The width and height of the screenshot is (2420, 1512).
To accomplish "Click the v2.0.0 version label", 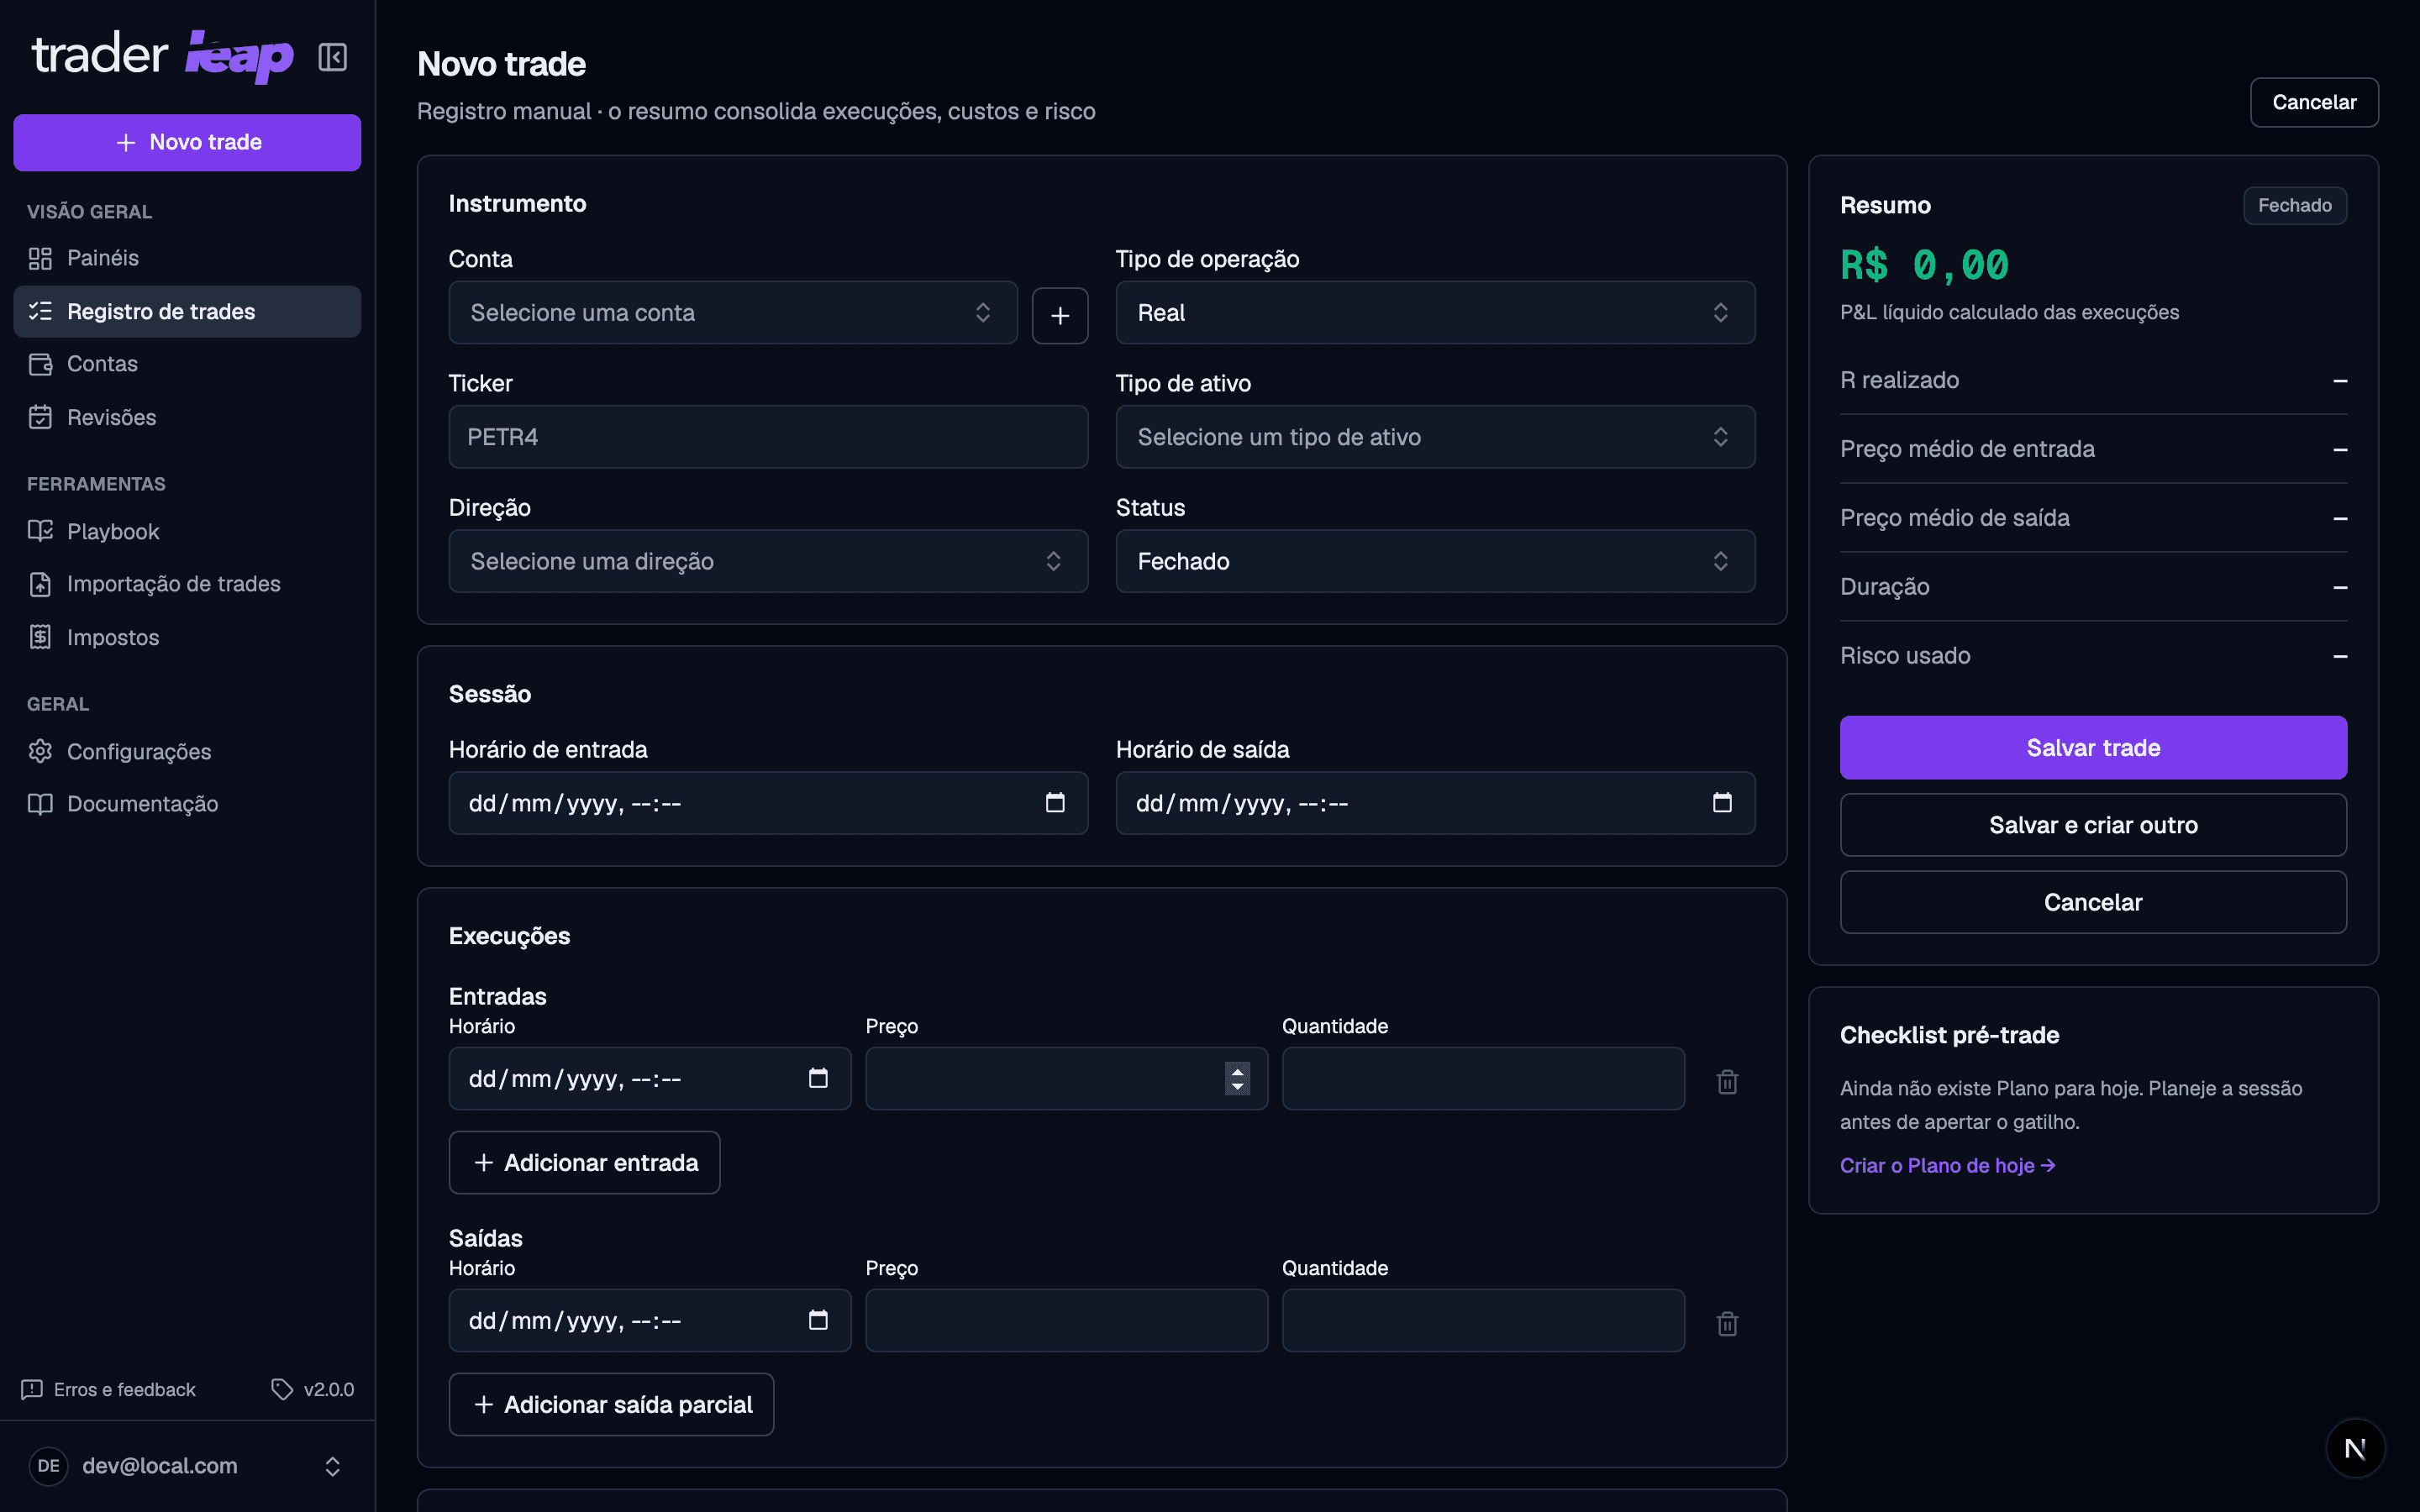I will point(329,1389).
